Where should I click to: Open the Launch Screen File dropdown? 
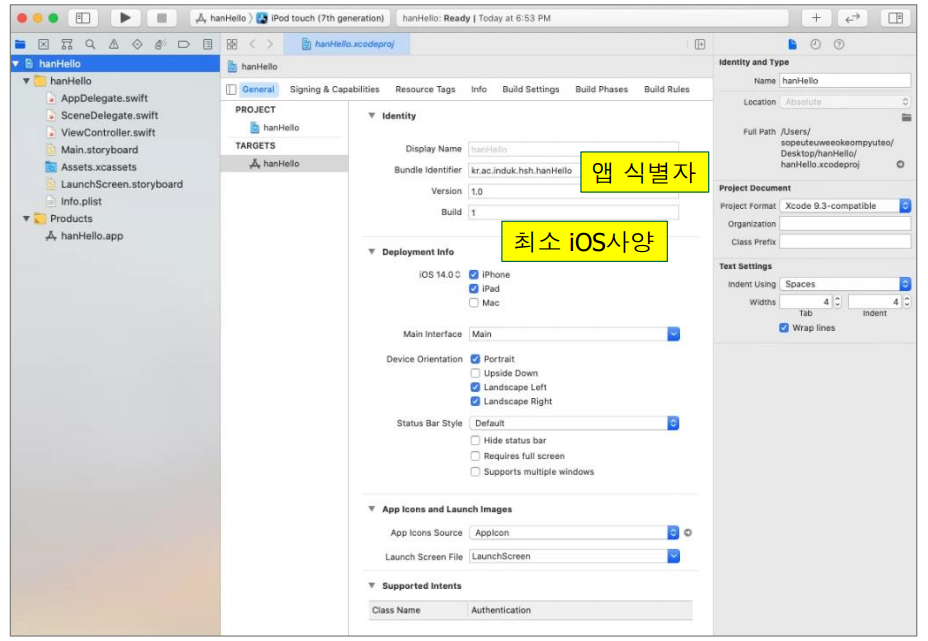(x=674, y=556)
